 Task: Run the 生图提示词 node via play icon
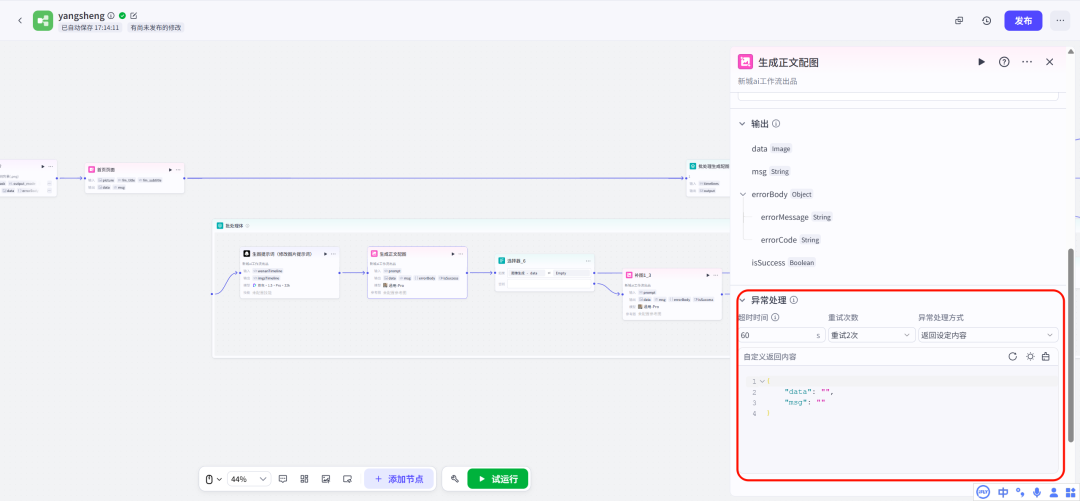click(325, 254)
